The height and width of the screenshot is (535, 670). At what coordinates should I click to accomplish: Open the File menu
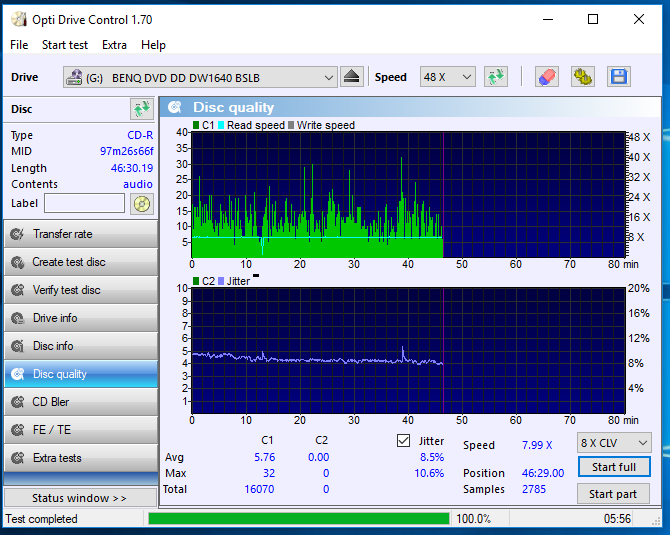19,45
